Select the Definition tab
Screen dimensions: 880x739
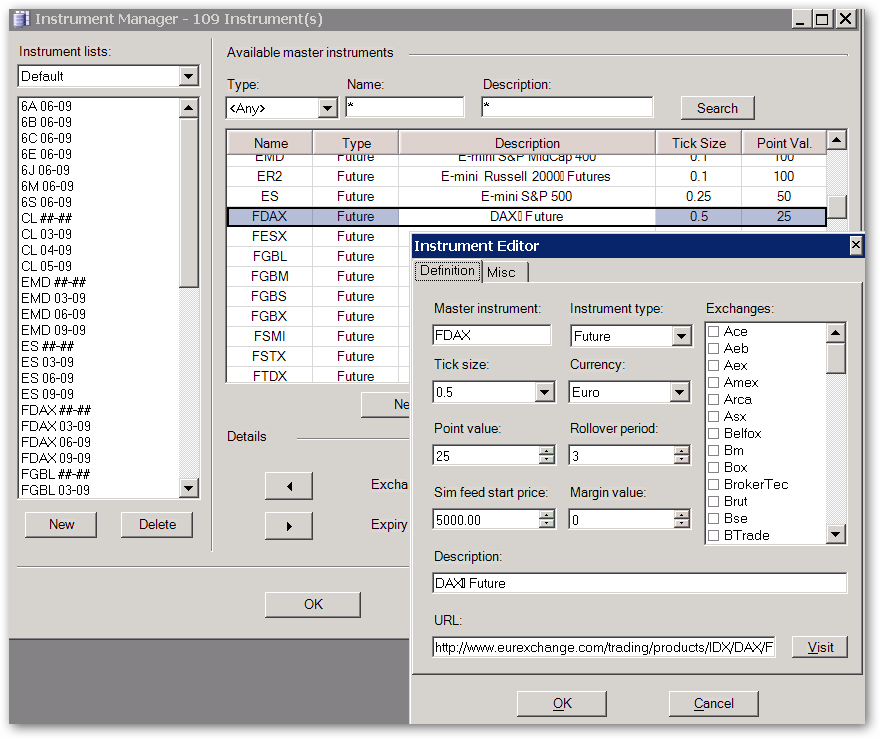coord(447,271)
